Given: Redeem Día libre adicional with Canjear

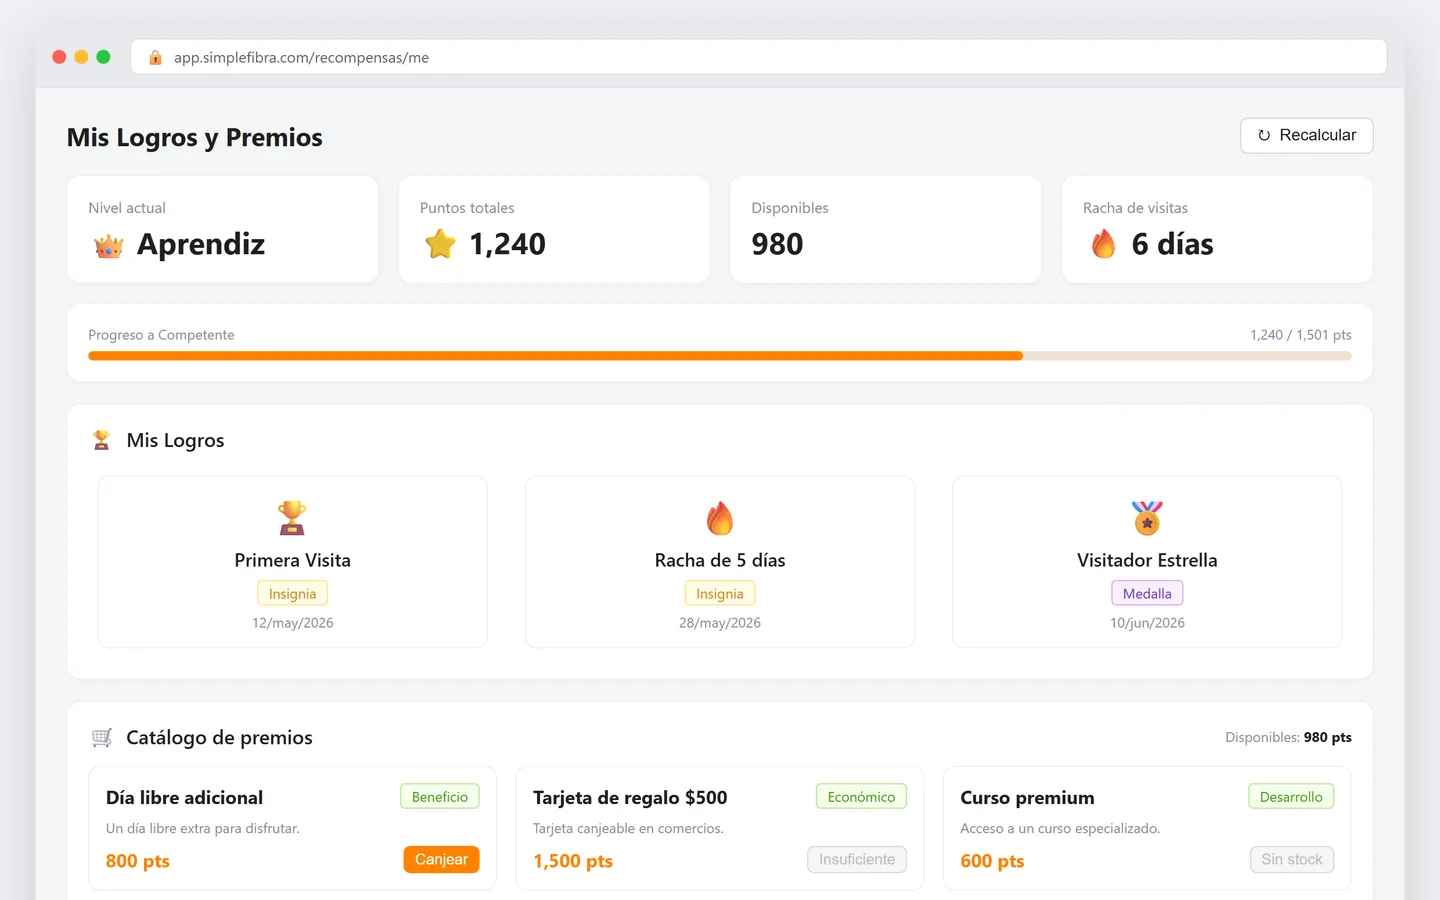Looking at the screenshot, I should pyautogui.click(x=441, y=860).
